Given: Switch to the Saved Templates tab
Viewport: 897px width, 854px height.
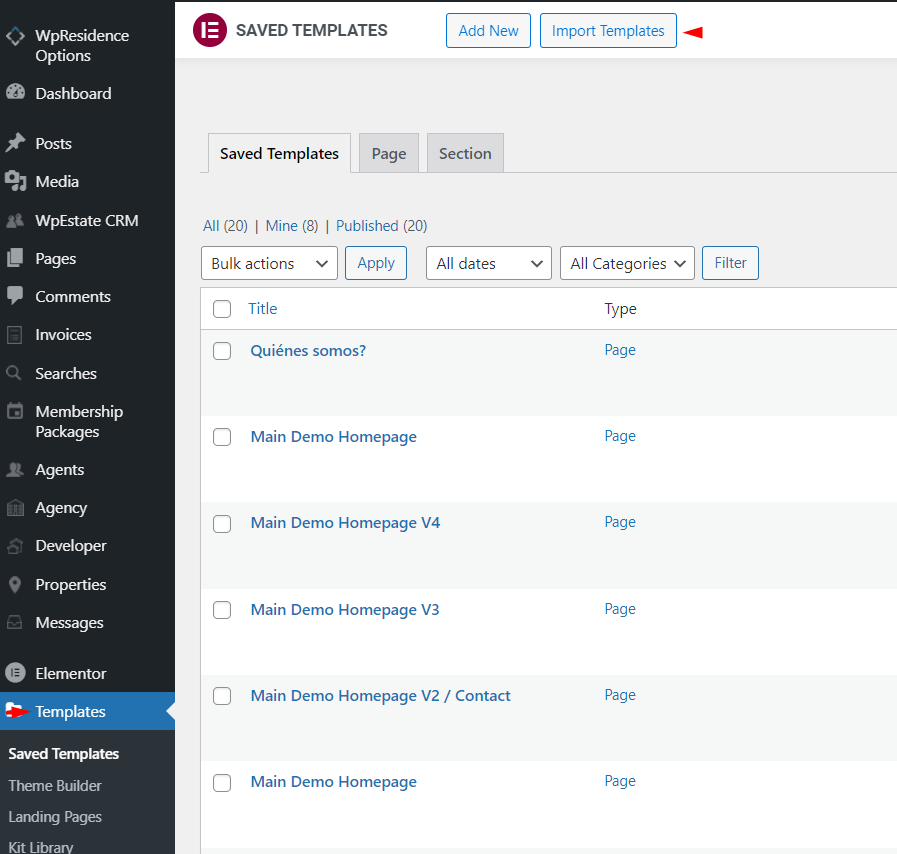Looking at the screenshot, I should point(279,153).
